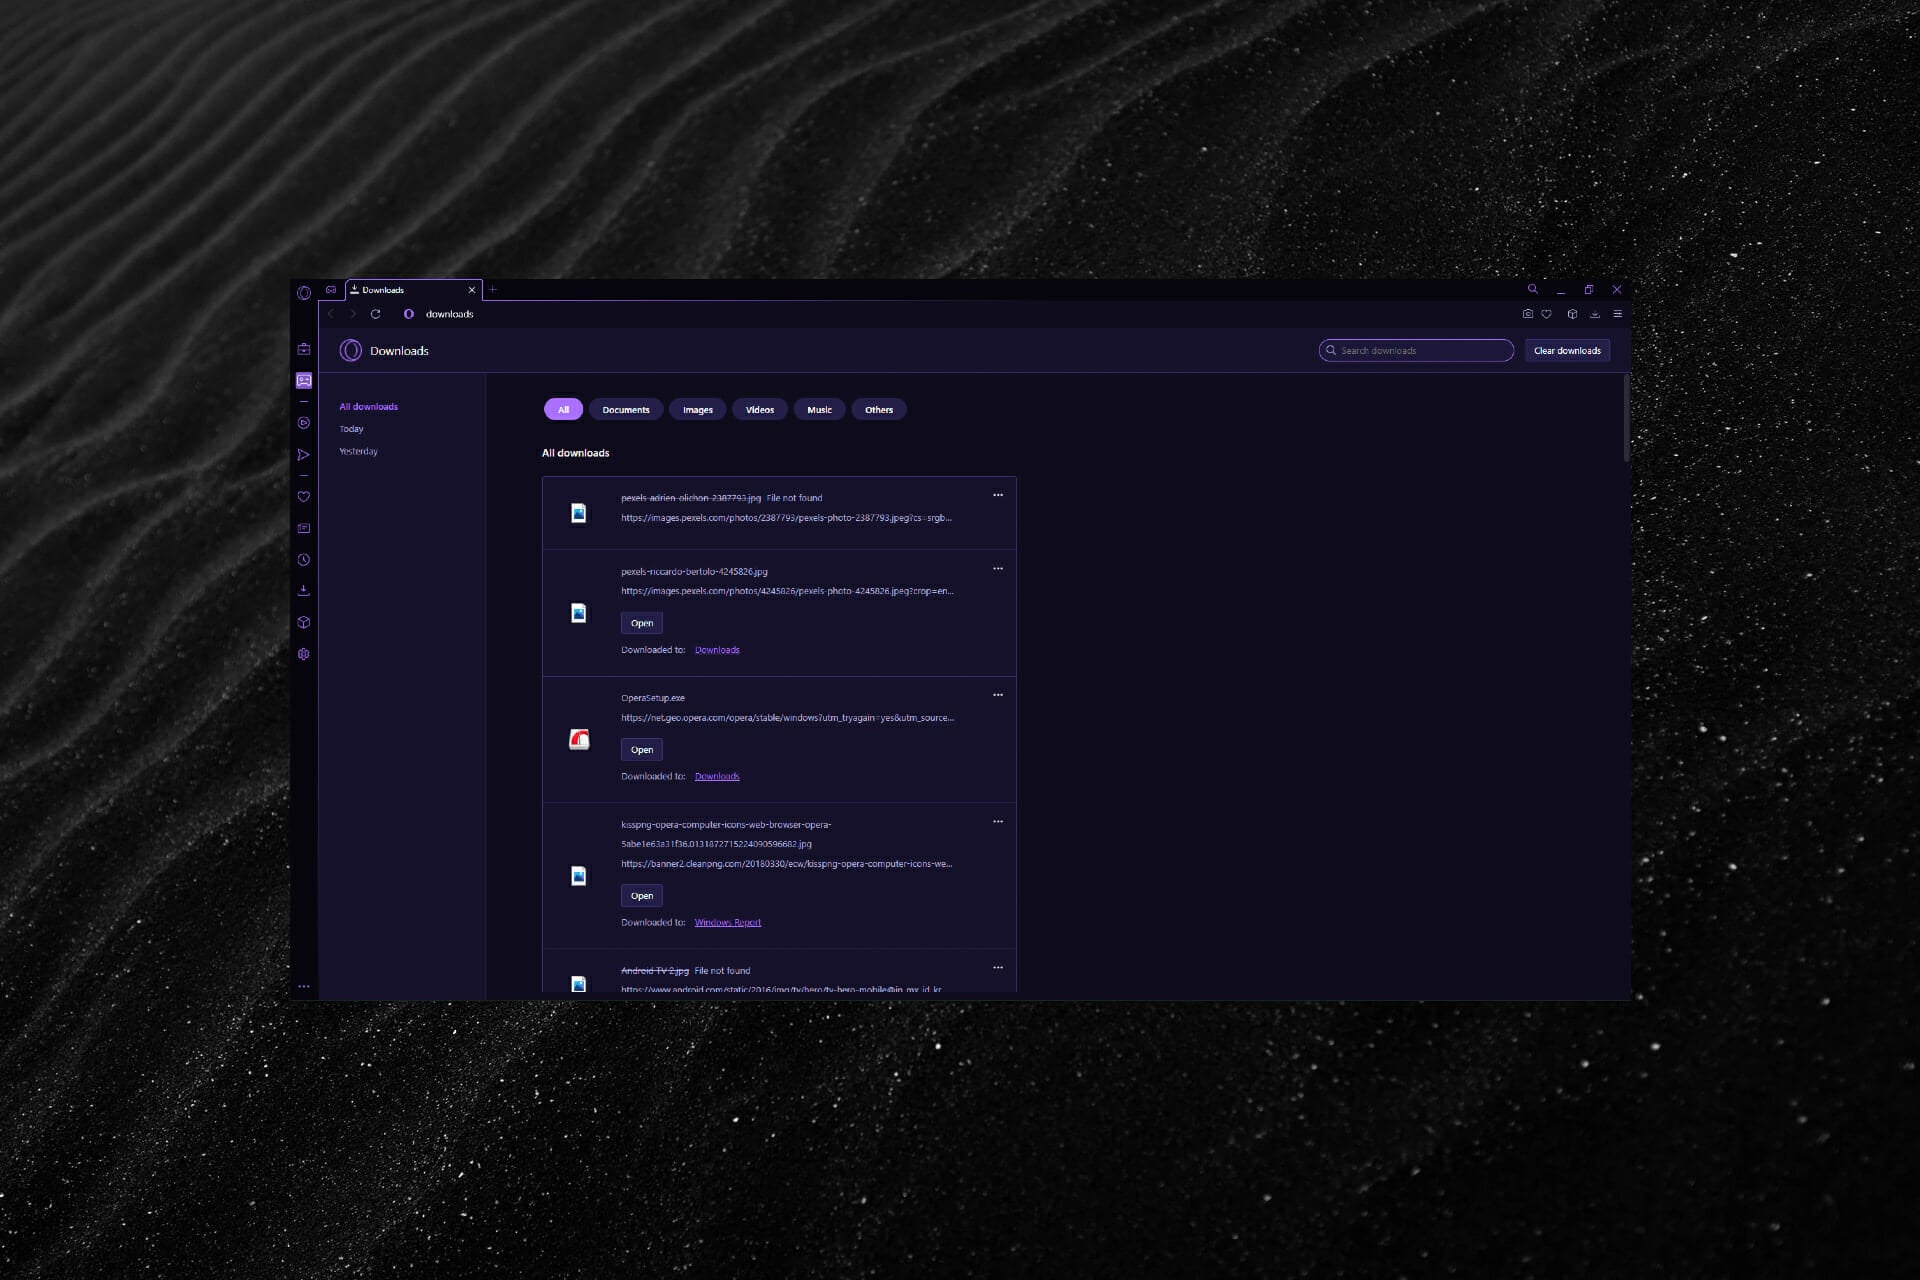Open the sidebar heart bookmarks icon
Screen dimensions: 1920x1280
pos(304,497)
